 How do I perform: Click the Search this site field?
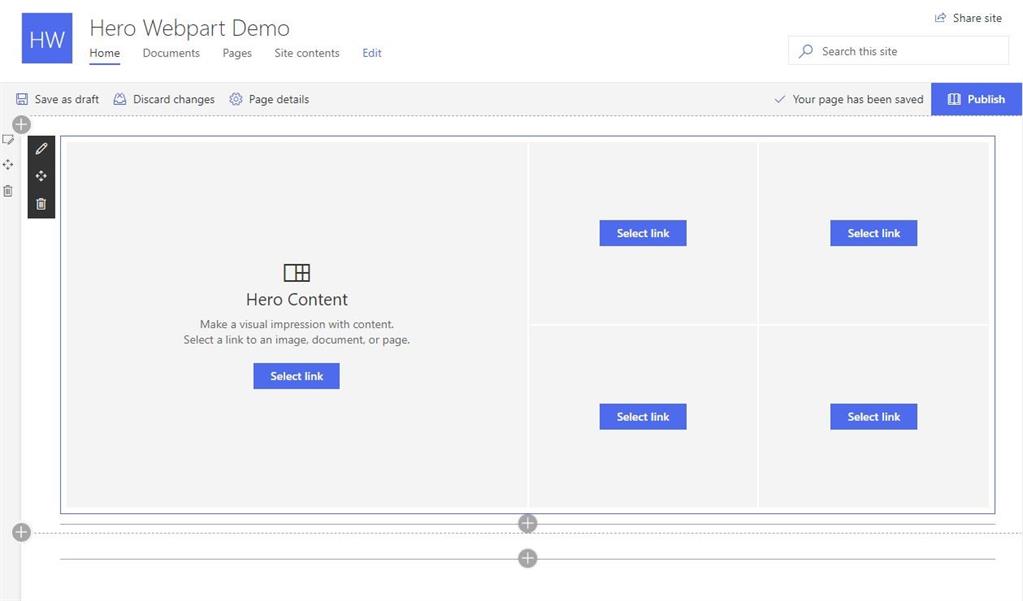[896, 50]
